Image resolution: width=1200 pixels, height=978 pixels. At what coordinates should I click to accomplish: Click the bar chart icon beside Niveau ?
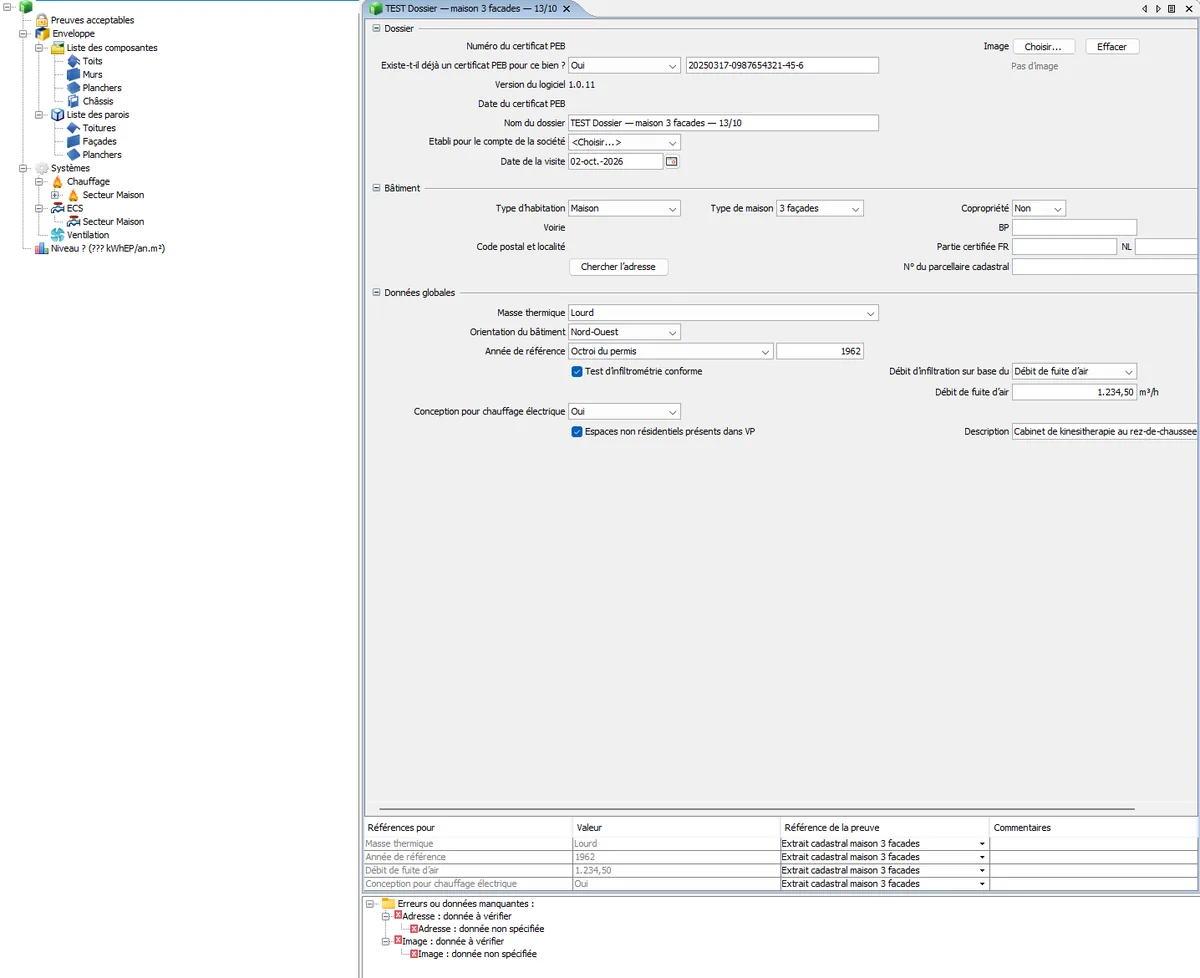(x=42, y=248)
